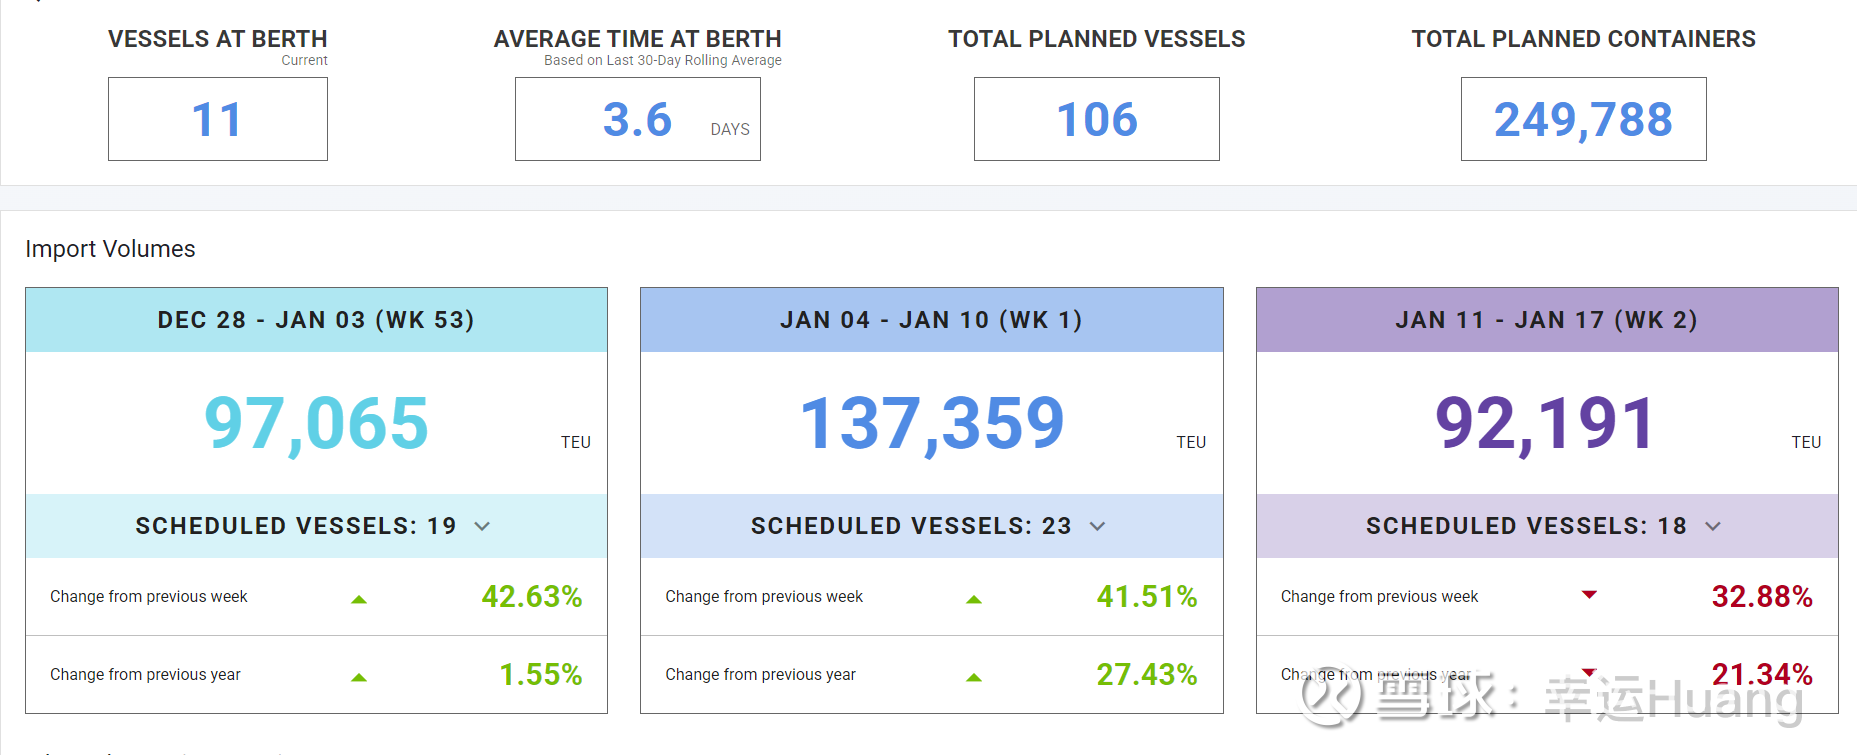Screen dimensions: 1857x755
Task: Click the 137,359 TEU import volume
Action: pyautogui.click(x=932, y=423)
